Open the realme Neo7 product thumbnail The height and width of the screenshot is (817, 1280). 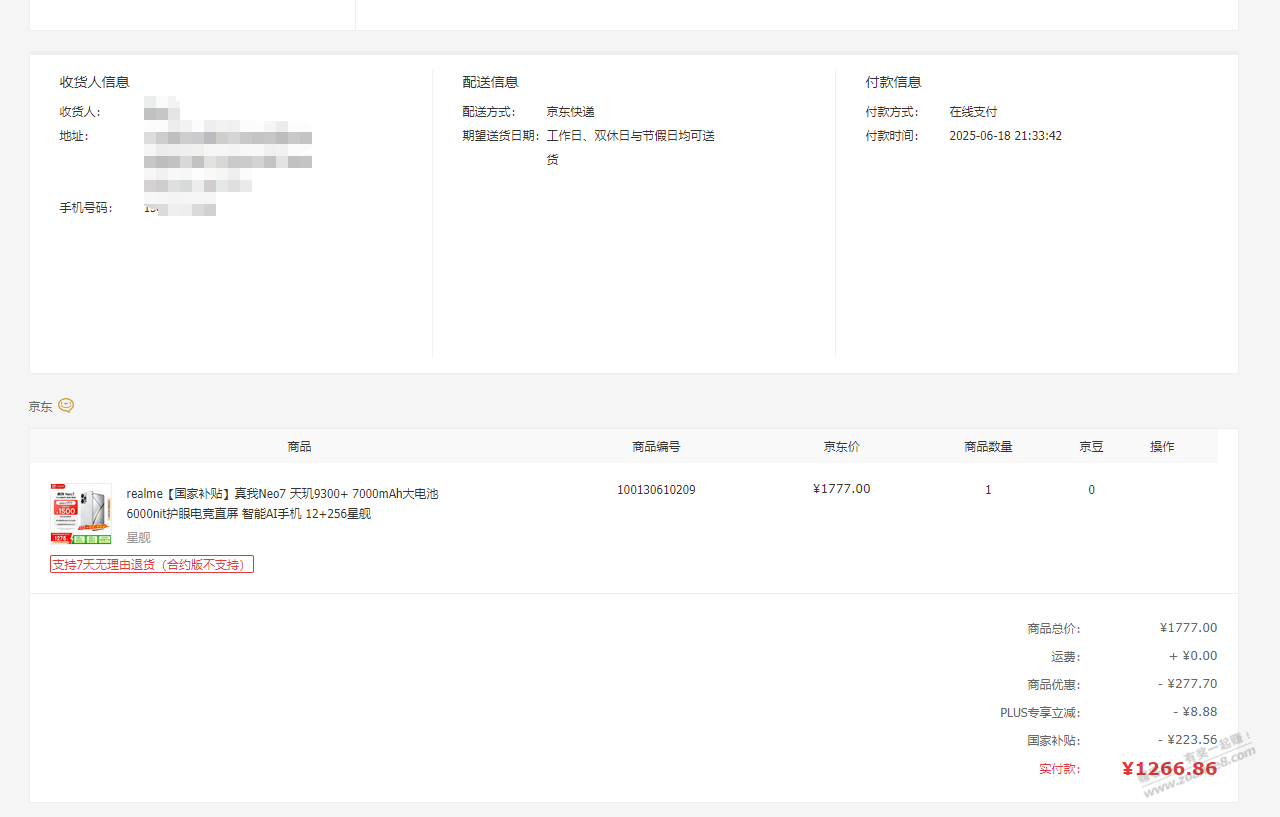[81, 514]
